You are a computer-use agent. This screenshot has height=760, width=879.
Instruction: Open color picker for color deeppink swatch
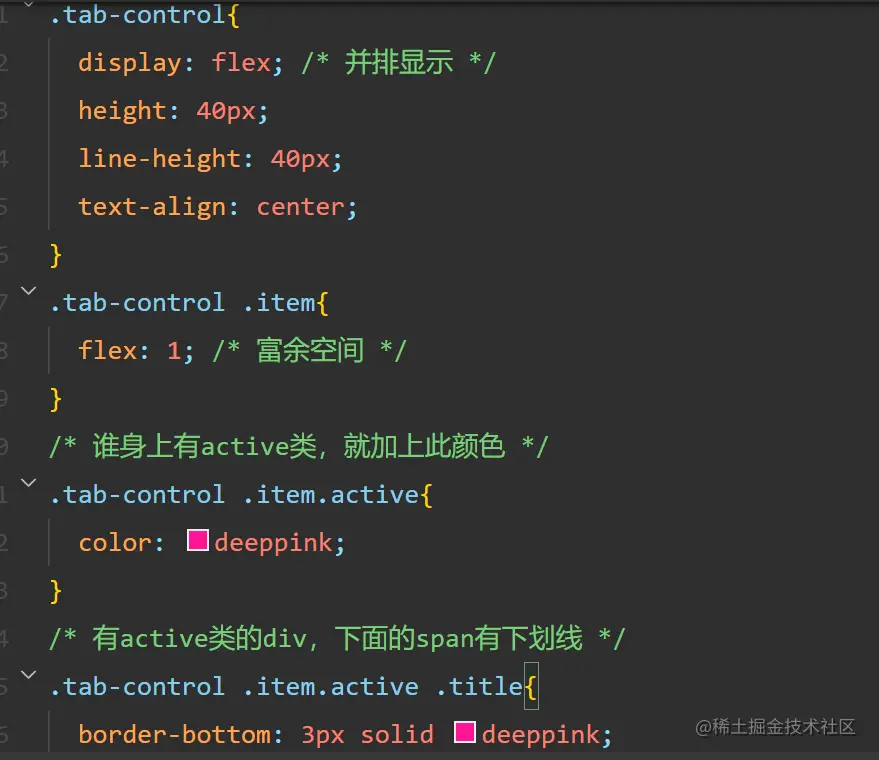click(x=198, y=540)
